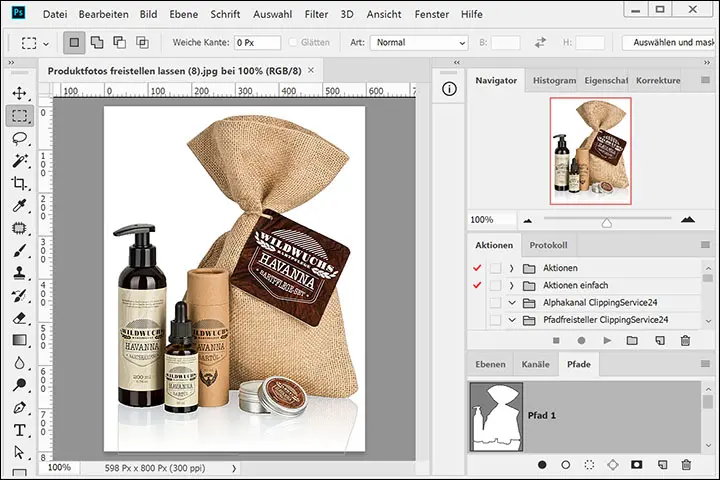
Task: Switch to the Histogramm tab
Action: (x=554, y=80)
